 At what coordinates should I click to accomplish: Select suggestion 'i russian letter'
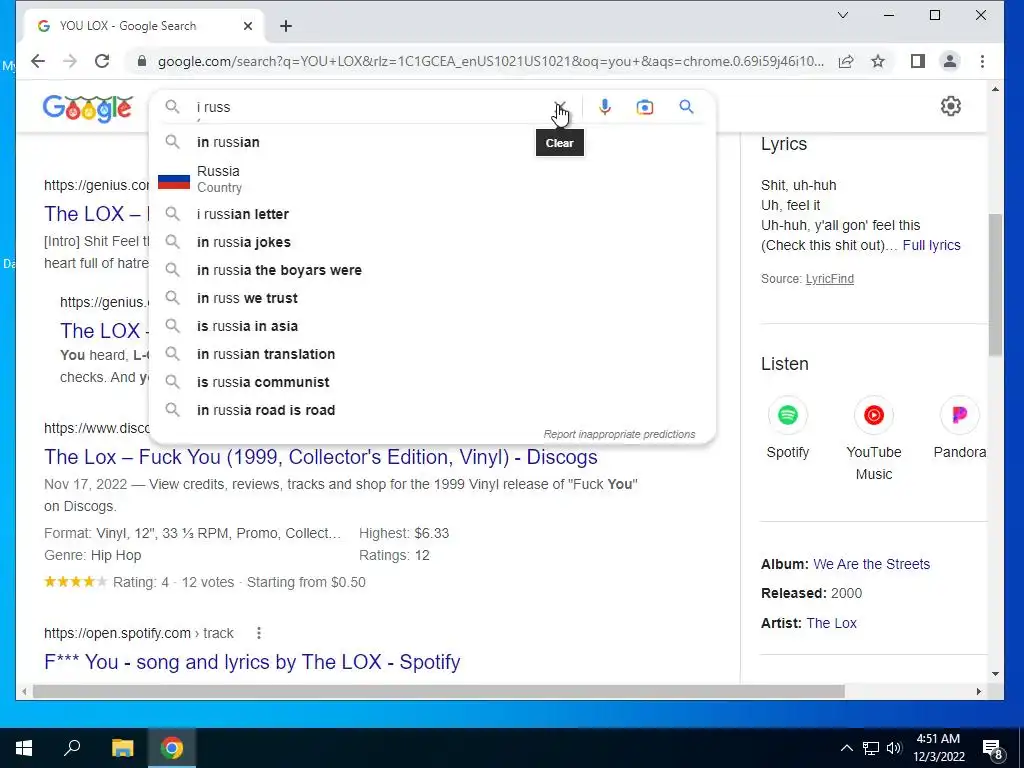(432, 214)
